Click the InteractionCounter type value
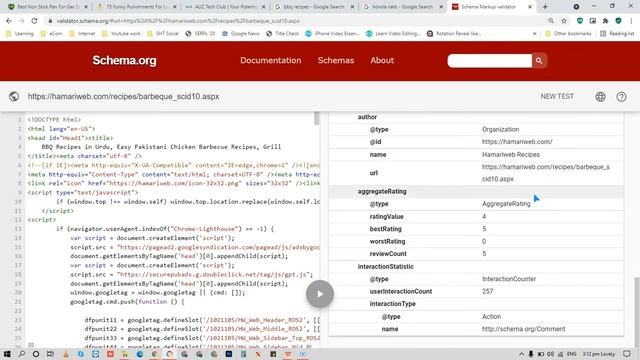This screenshot has height=360, width=640. tap(509, 279)
